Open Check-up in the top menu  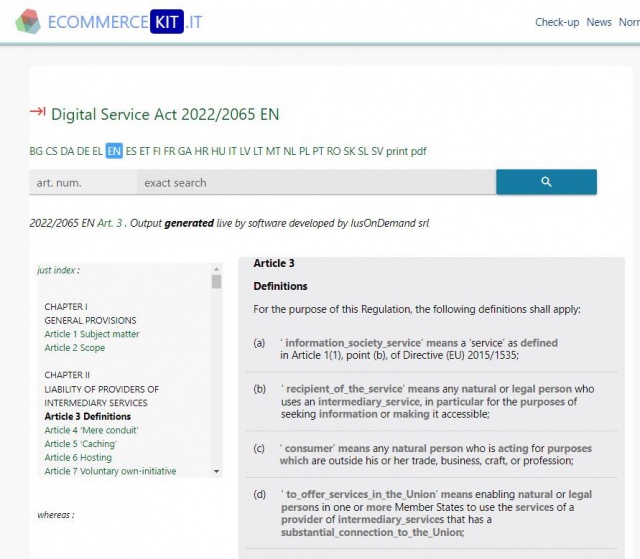tap(557, 22)
